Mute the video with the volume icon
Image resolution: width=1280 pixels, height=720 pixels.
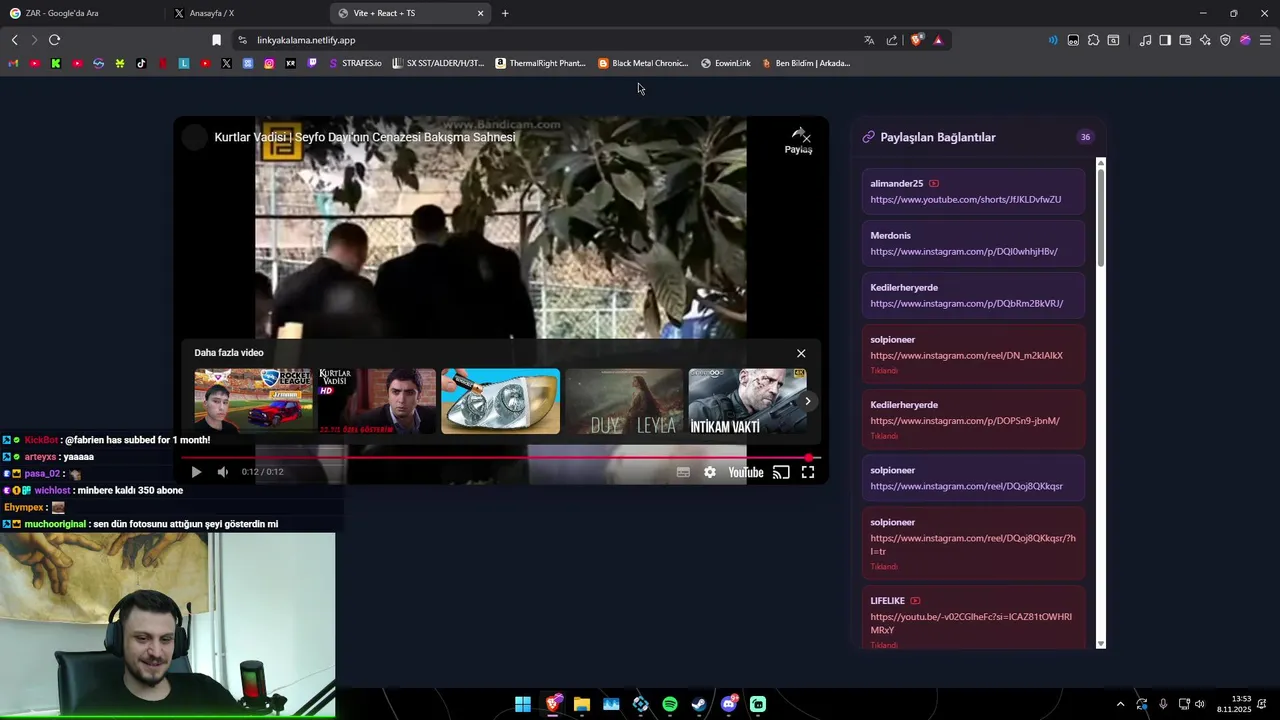(223, 472)
